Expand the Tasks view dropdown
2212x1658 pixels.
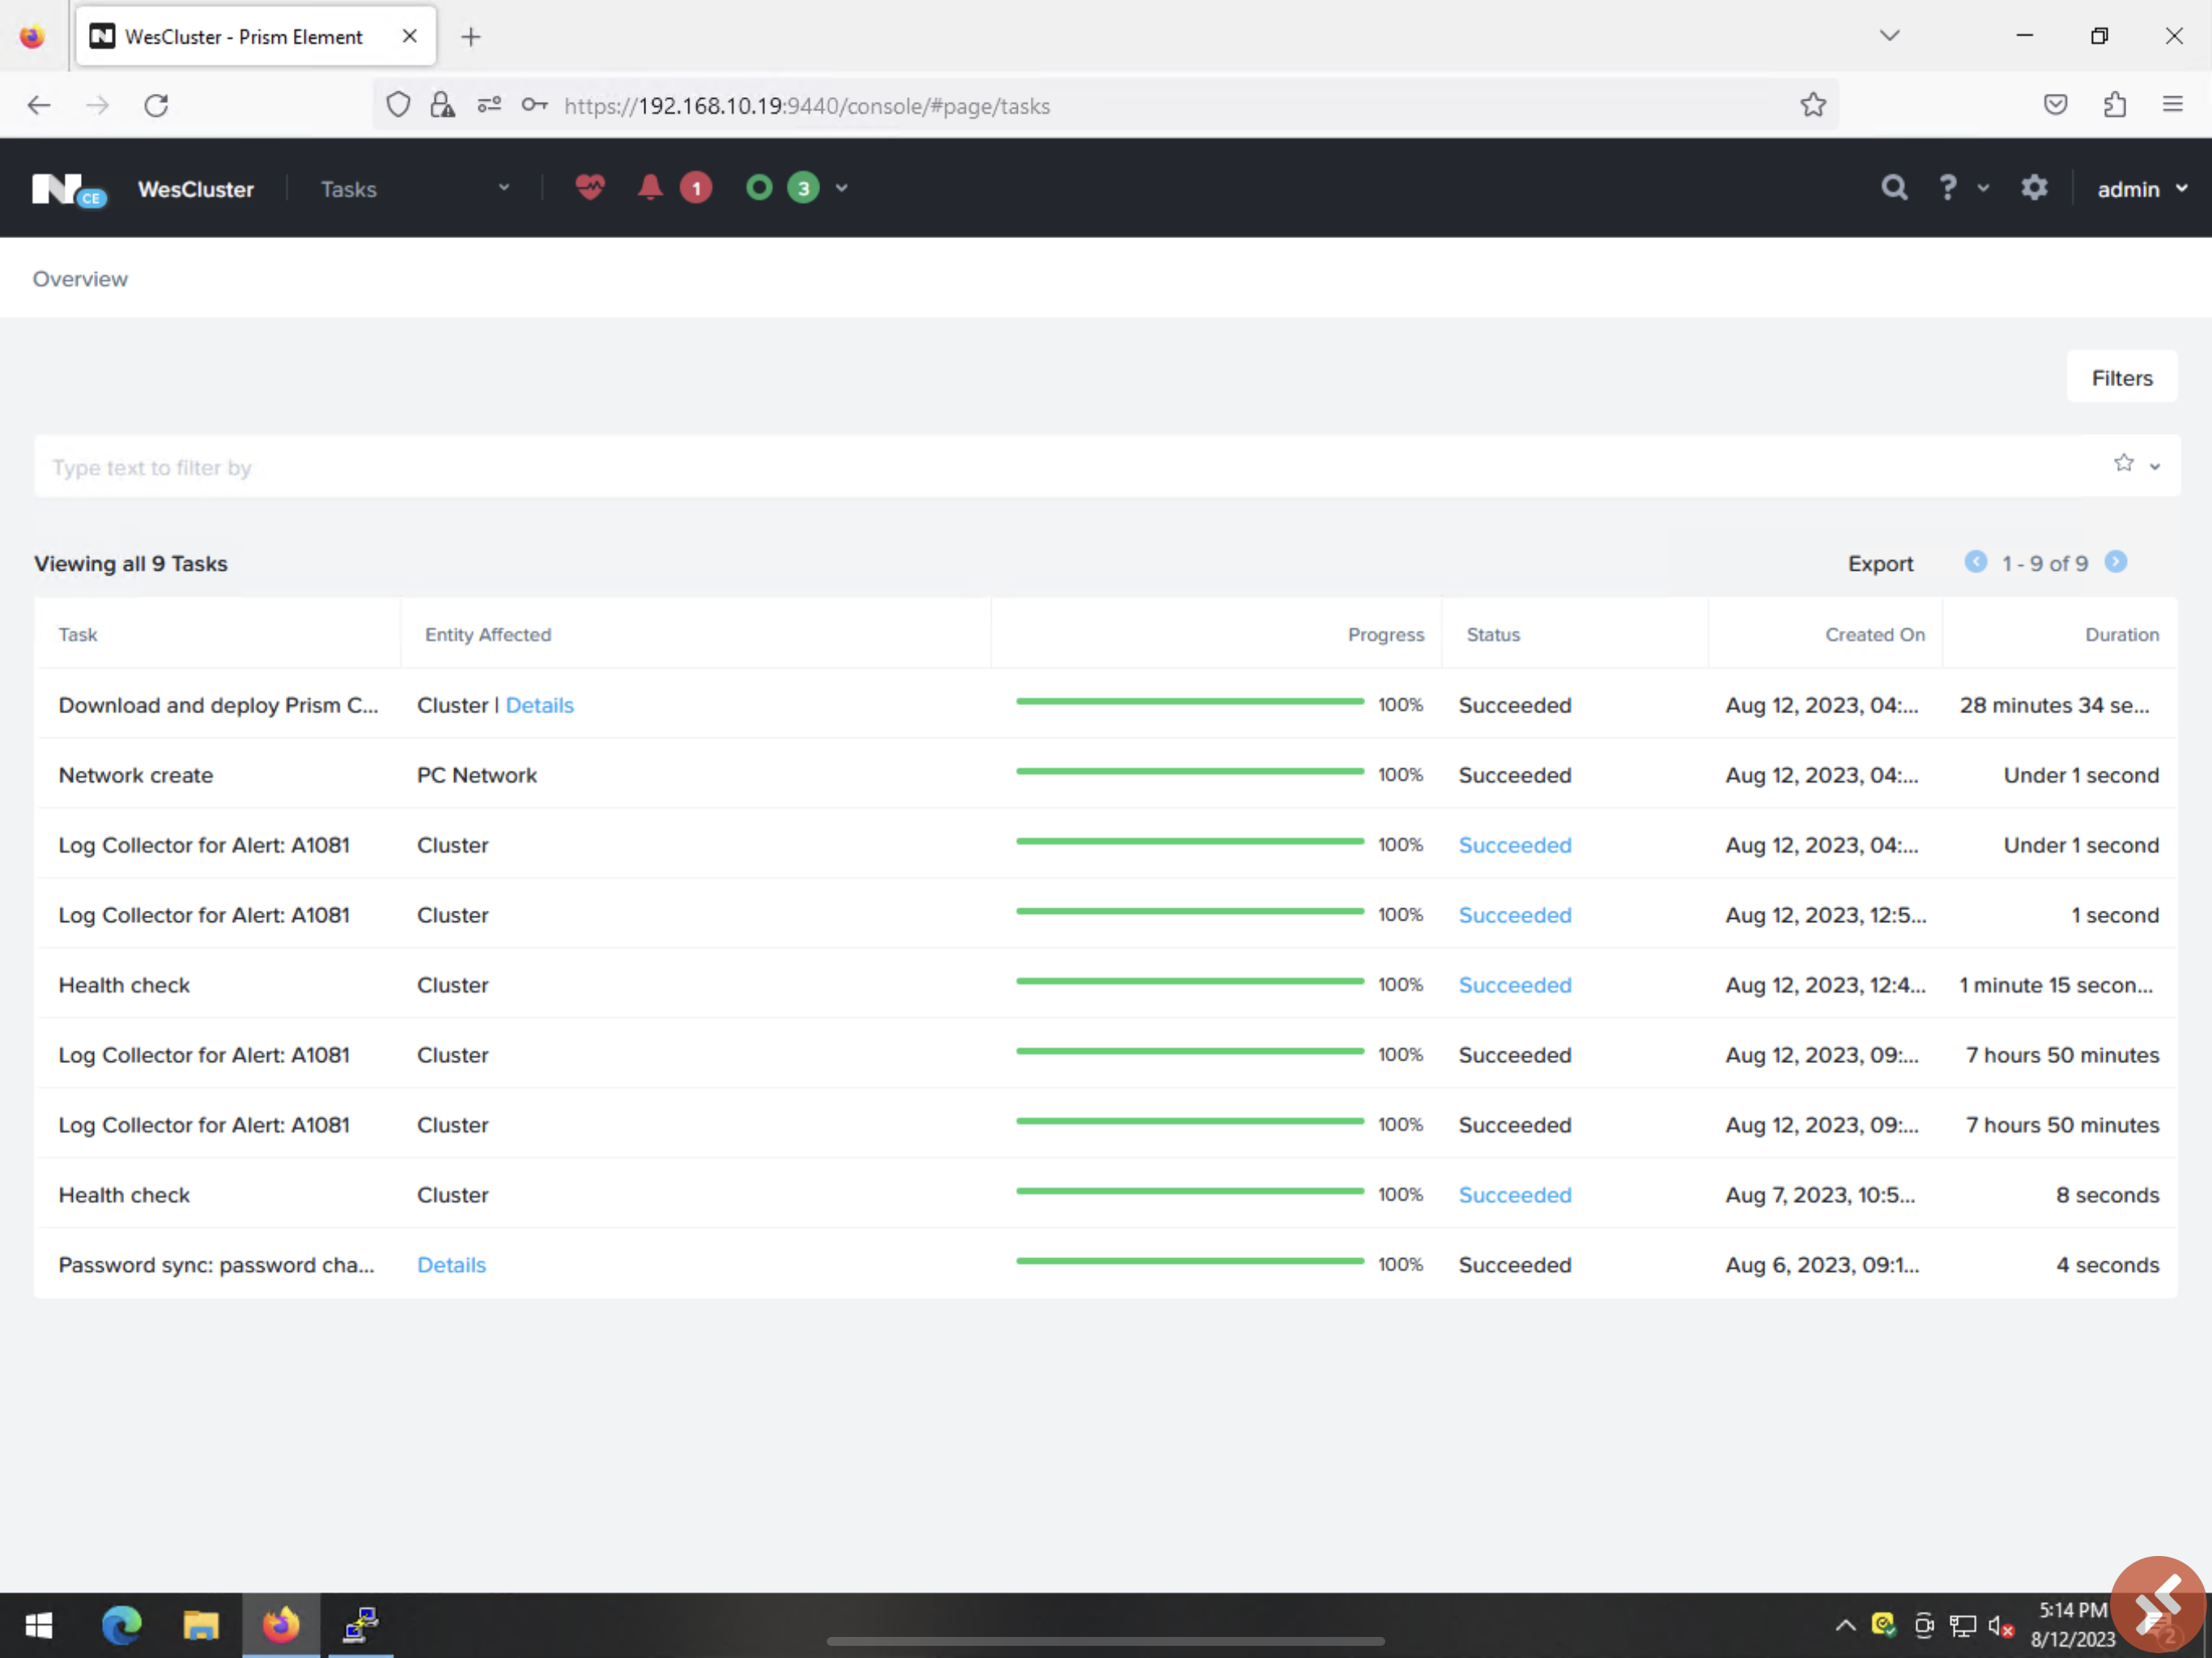coord(504,188)
